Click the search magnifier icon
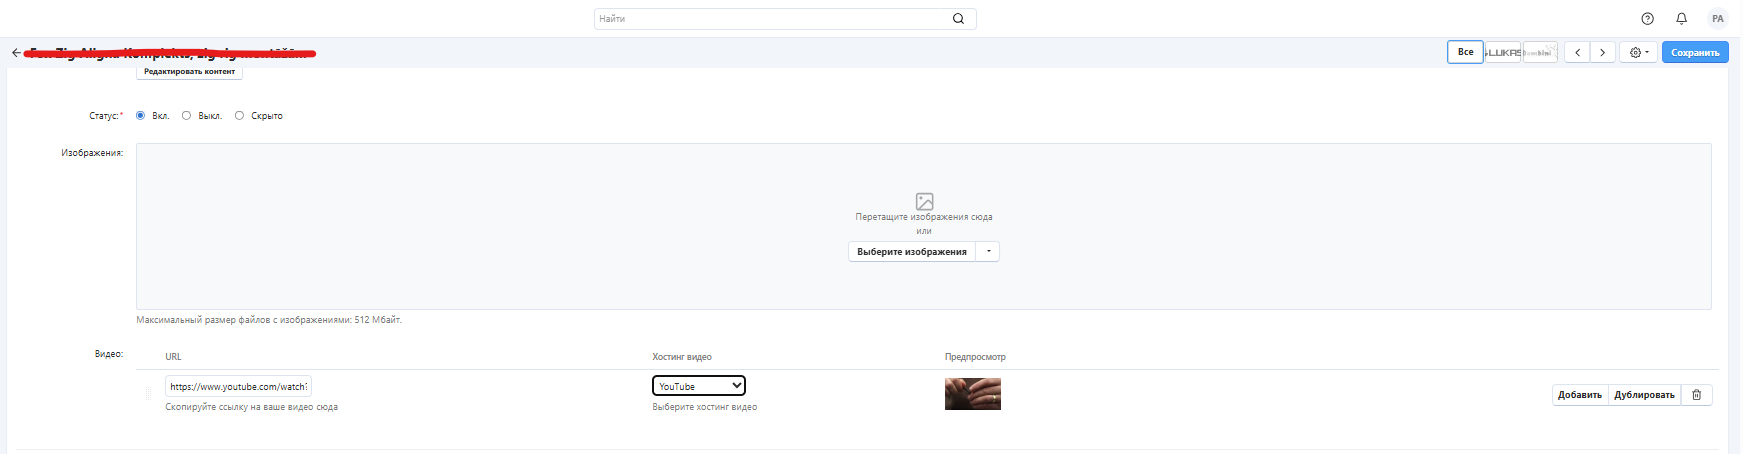Screen dimensions: 1743x454 [x=958, y=19]
